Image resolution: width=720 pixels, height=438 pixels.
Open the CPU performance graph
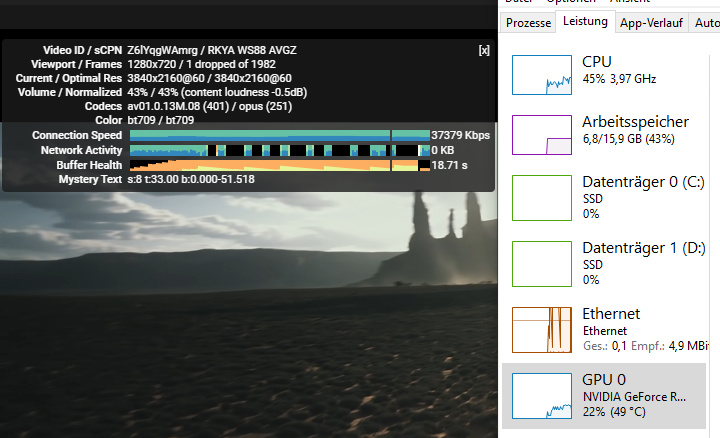(542, 75)
